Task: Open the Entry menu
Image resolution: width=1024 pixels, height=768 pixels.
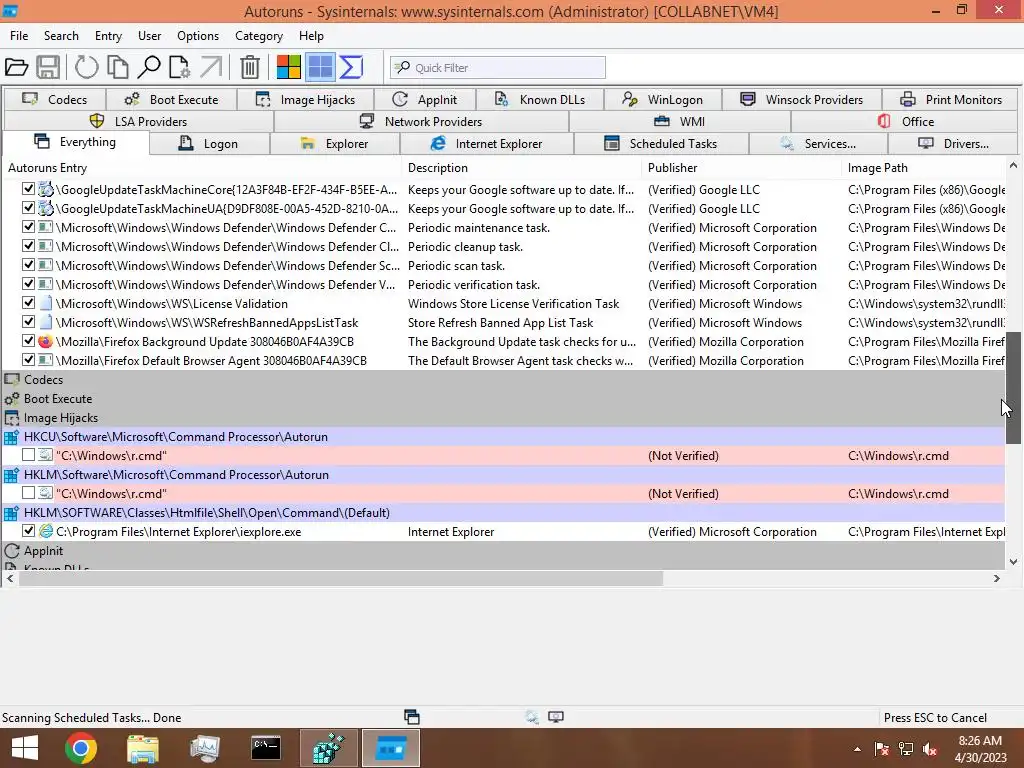Action: (x=108, y=36)
